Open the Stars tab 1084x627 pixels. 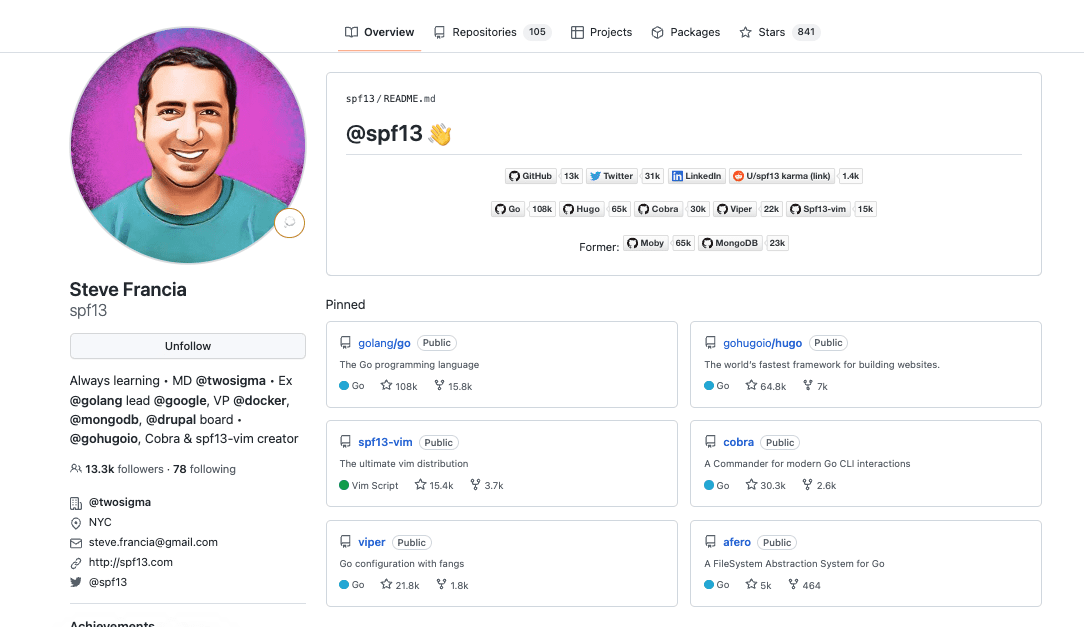[x=779, y=32]
